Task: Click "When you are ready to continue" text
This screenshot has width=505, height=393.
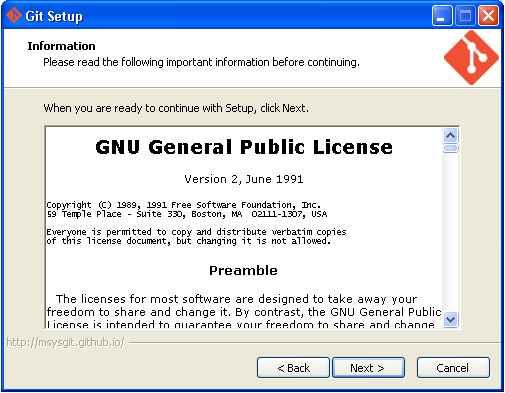Action: [x=176, y=108]
